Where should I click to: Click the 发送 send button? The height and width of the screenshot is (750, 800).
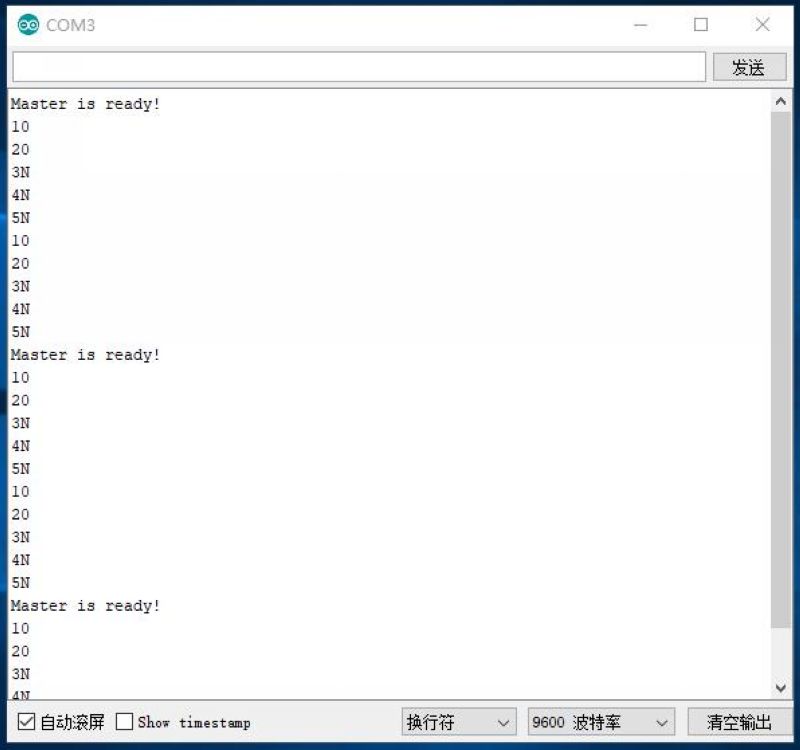[x=749, y=67]
